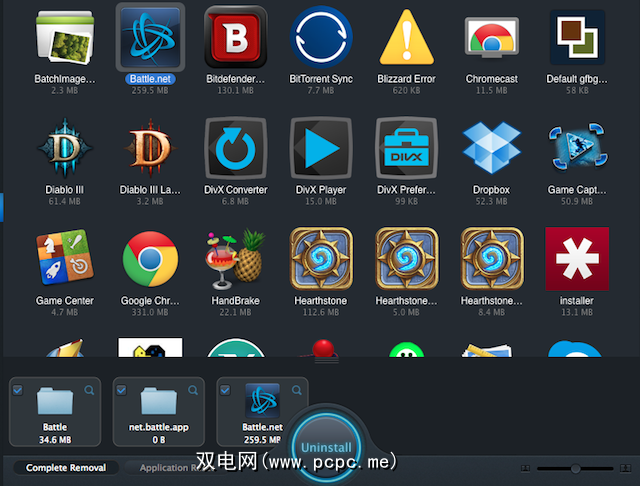Click the small icons size button
This screenshot has height=486, width=640.
526,468
